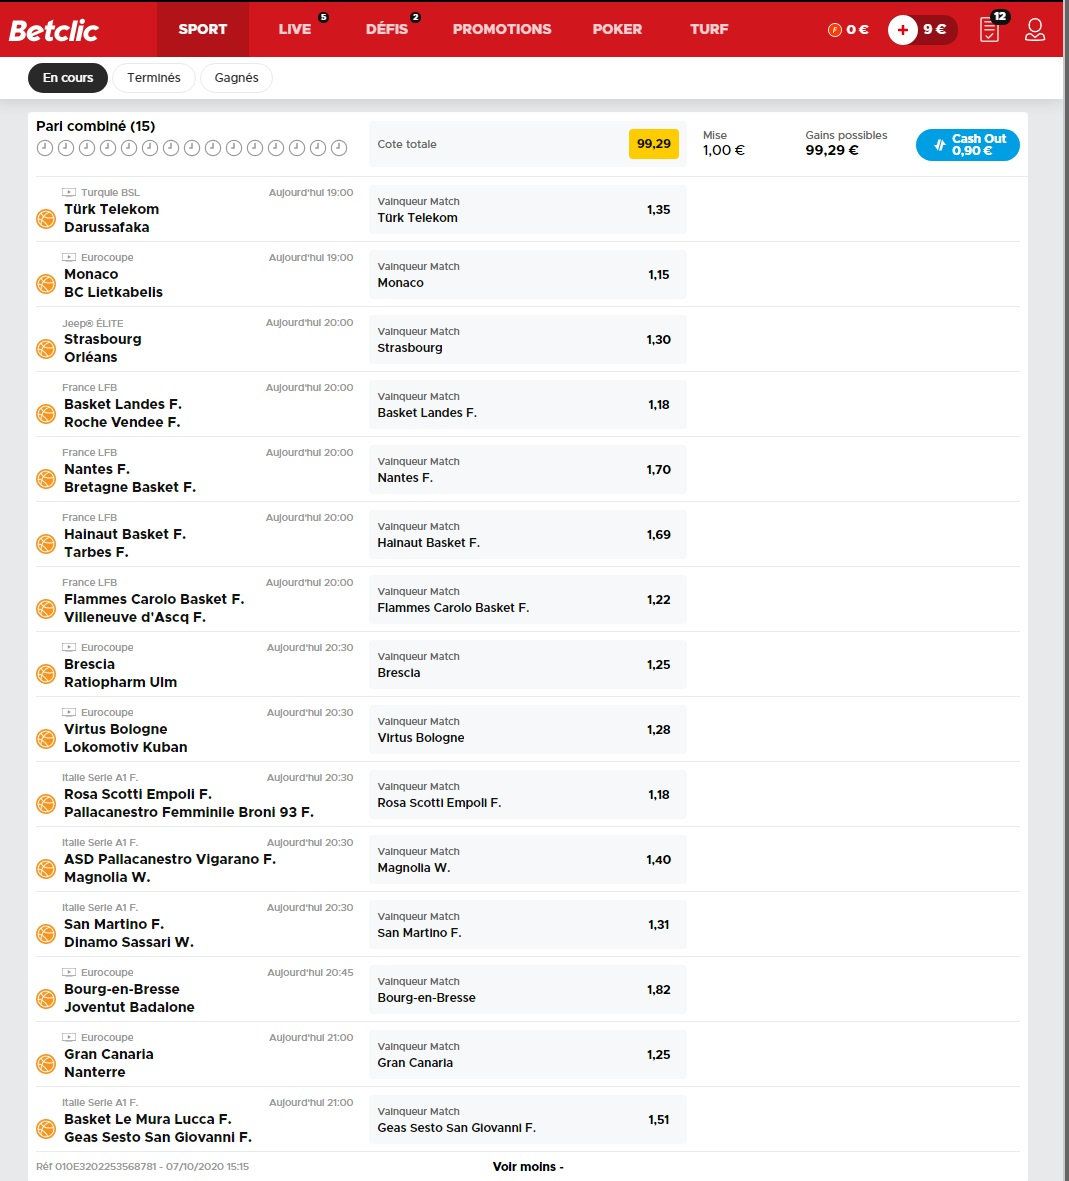1069x1181 pixels.
Task: Click the yellow 99,29 total odds badge
Action: 653,144
